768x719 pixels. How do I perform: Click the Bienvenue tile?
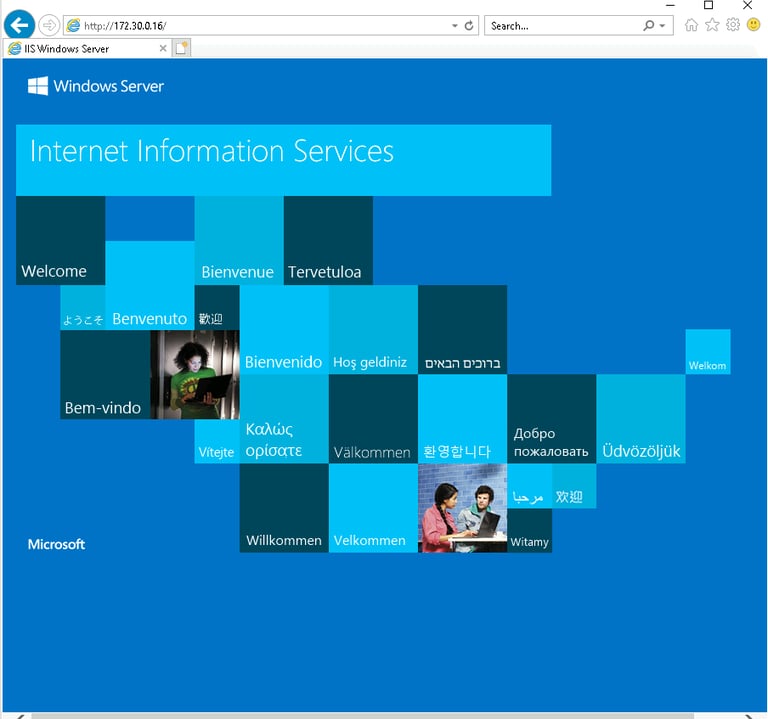239,240
